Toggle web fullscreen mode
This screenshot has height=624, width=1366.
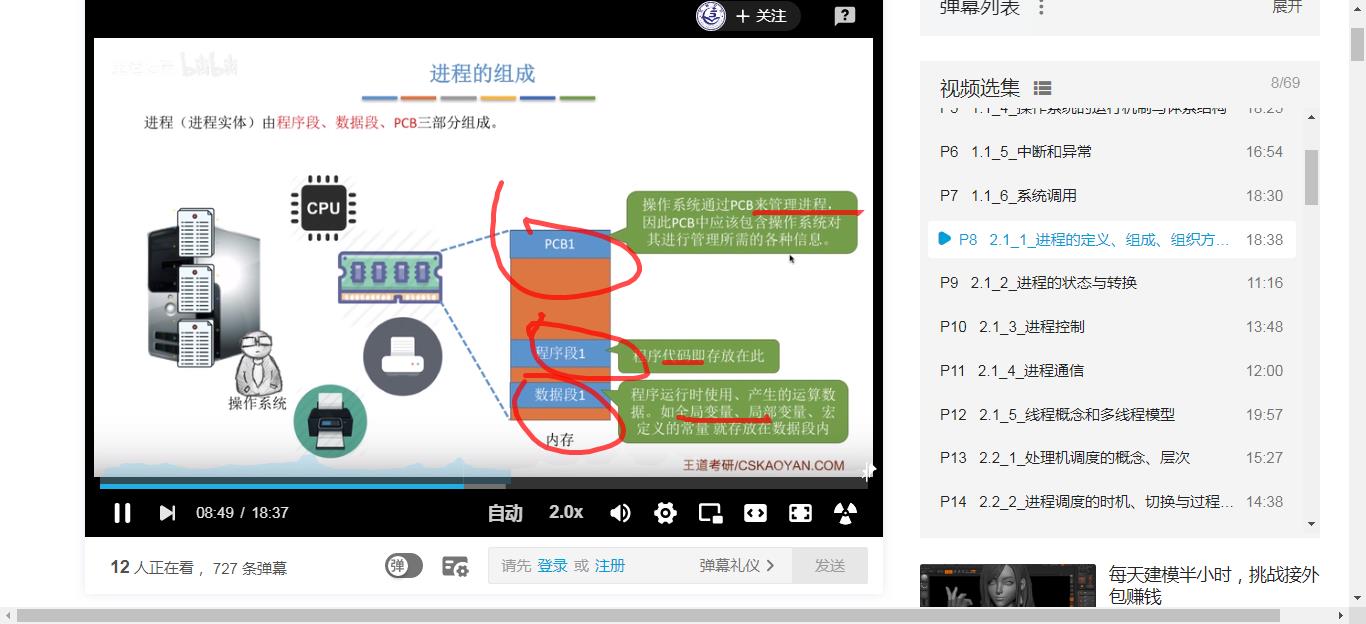800,513
